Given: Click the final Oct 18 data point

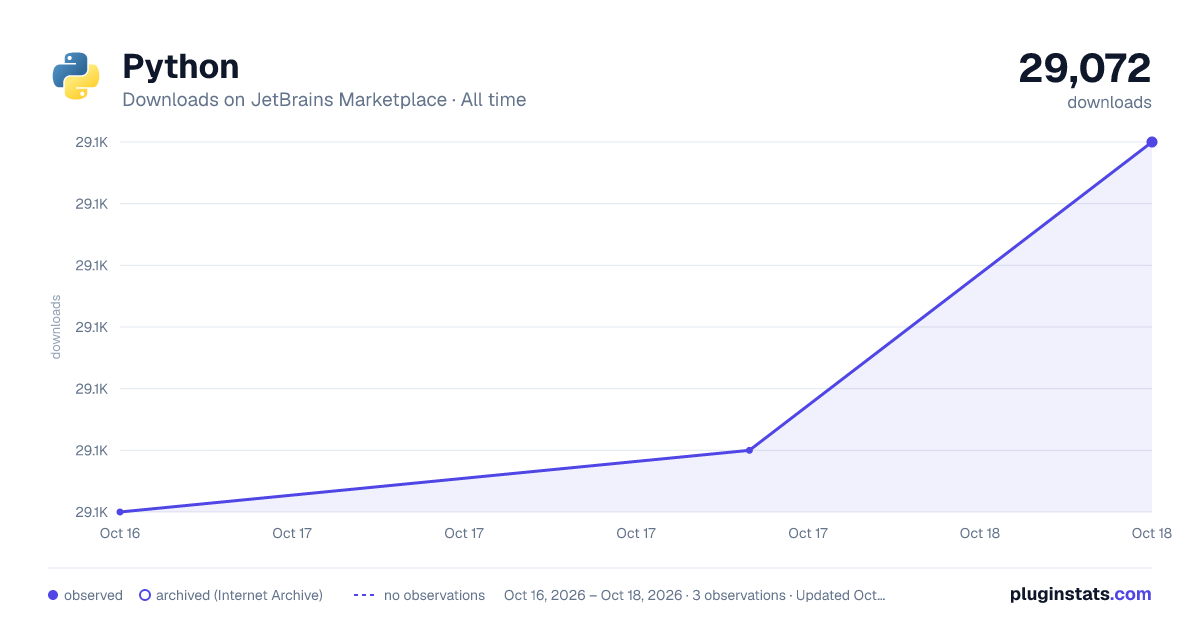Looking at the screenshot, I should tap(1152, 142).
